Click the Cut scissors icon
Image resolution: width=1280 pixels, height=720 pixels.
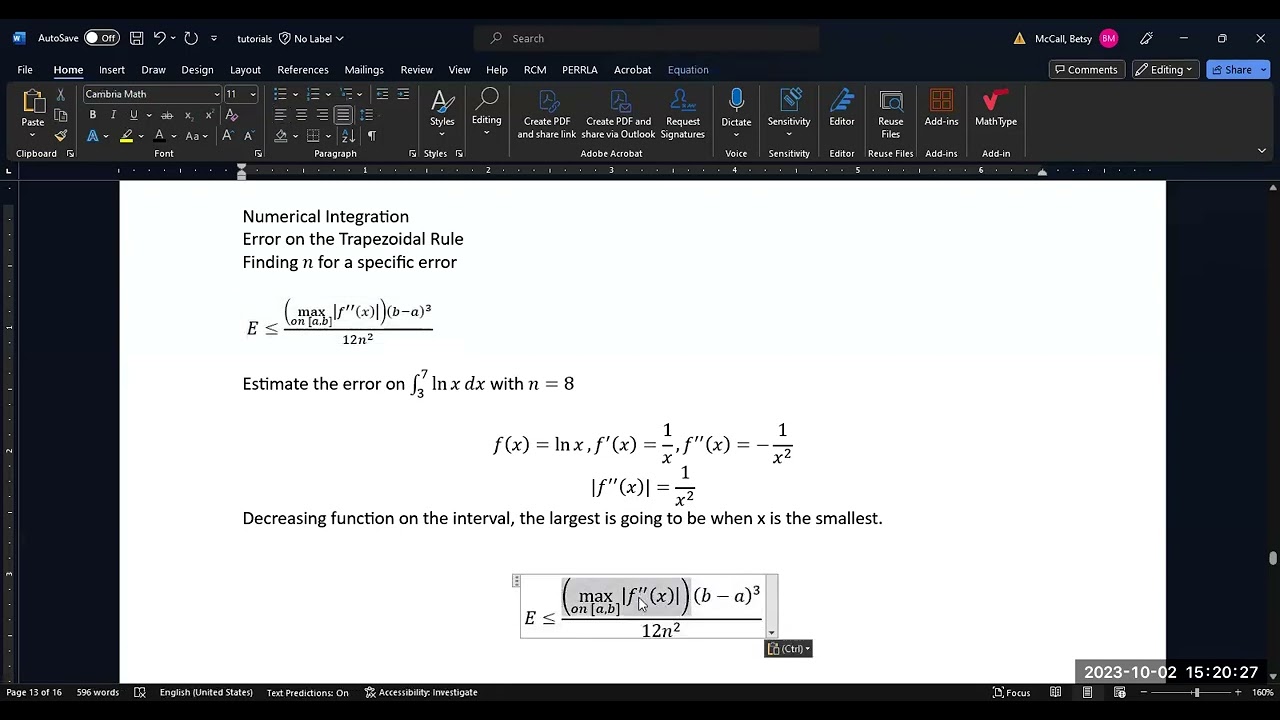60,95
